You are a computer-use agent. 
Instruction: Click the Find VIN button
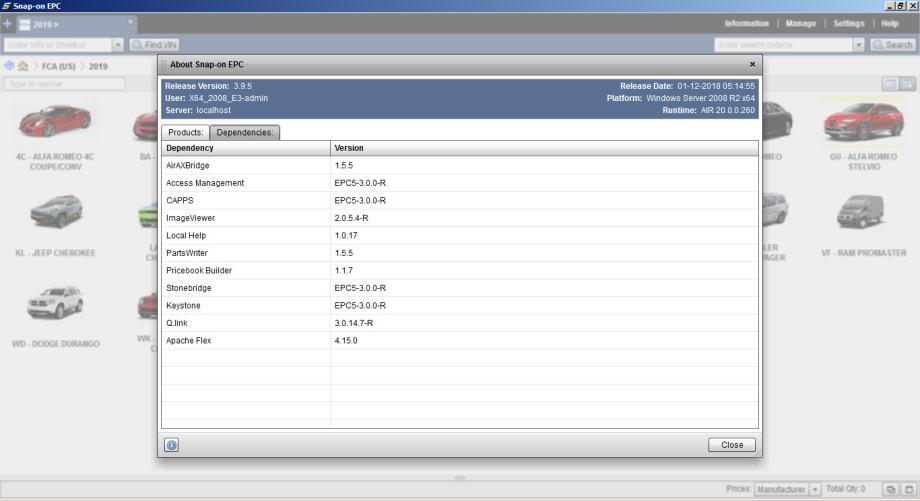tap(155, 45)
